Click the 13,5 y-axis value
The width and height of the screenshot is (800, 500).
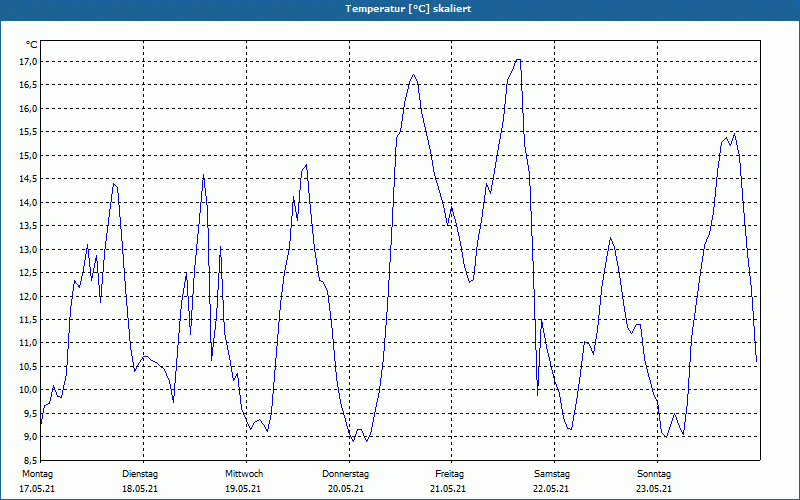(x=28, y=226)
